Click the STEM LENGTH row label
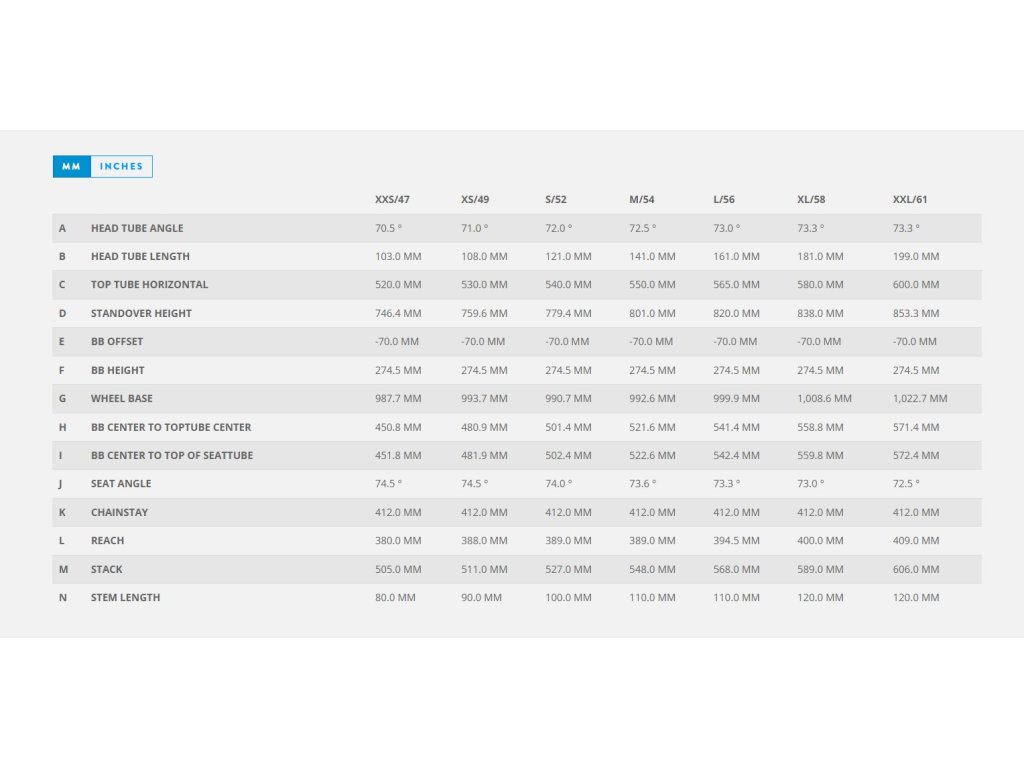 click(x=125, y=598)
